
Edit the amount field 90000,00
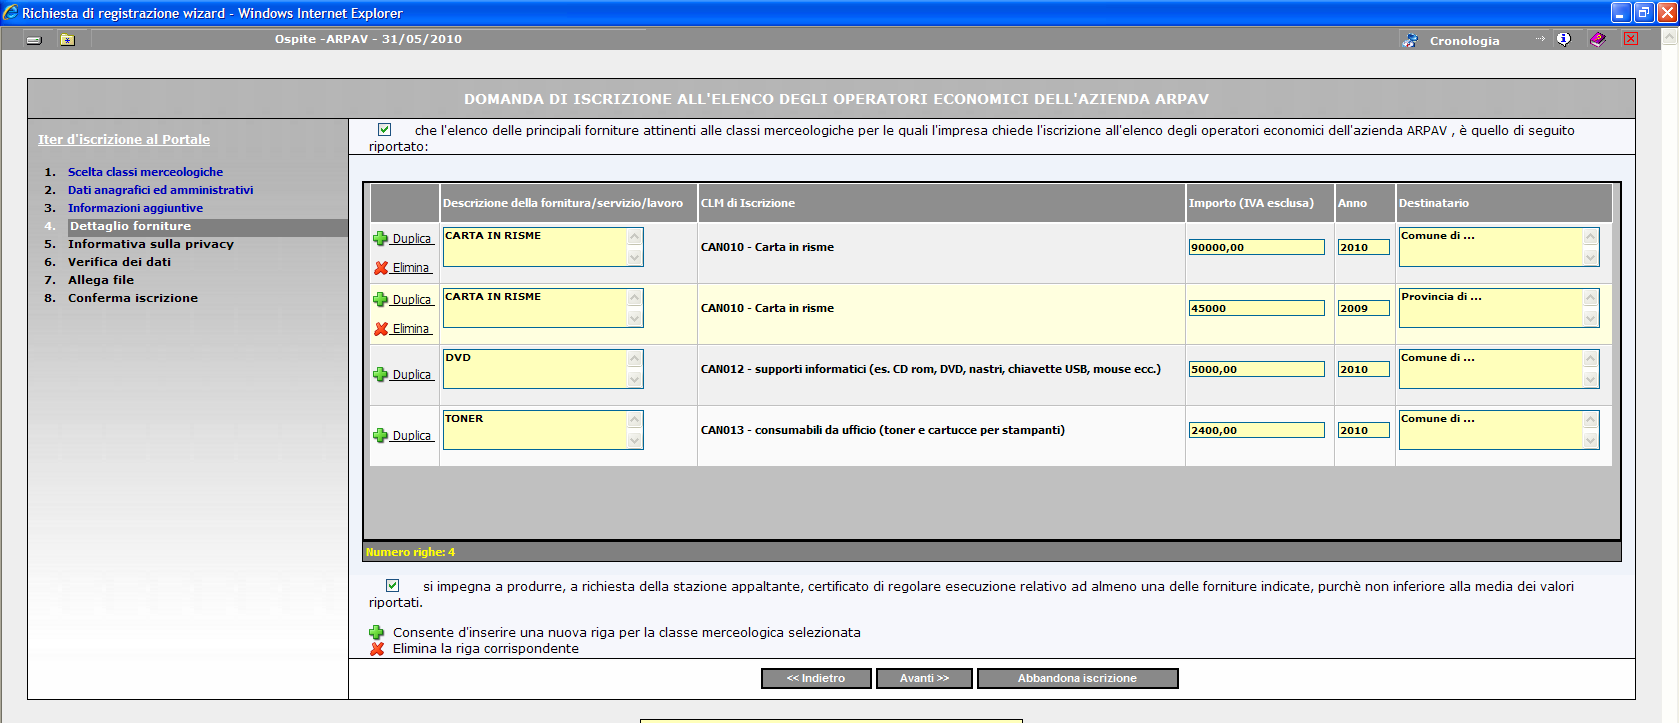coord(1256,247)
